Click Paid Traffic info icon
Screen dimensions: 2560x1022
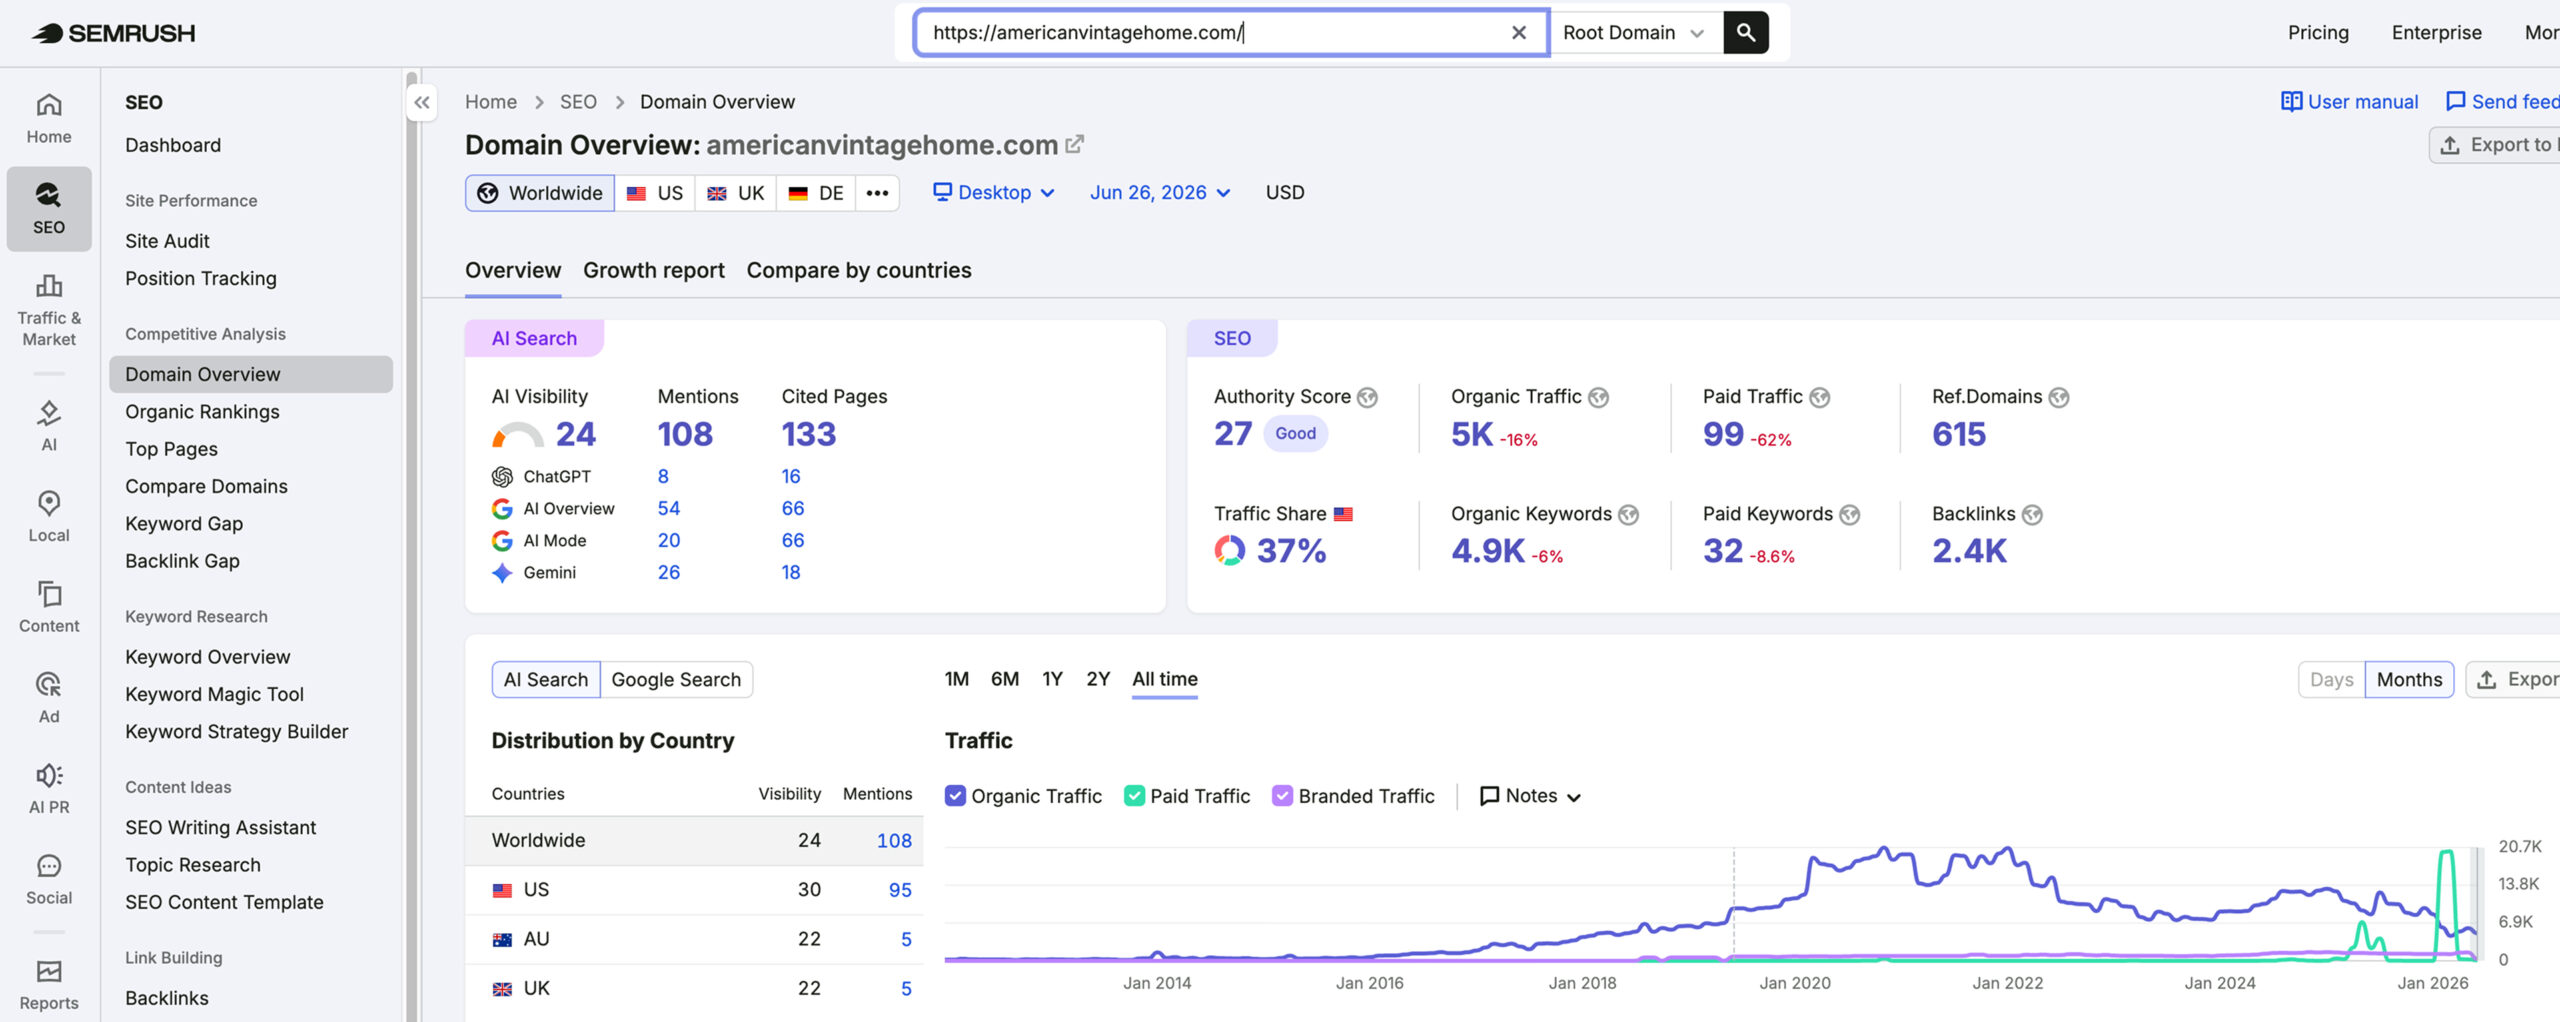click(1820, 397)
